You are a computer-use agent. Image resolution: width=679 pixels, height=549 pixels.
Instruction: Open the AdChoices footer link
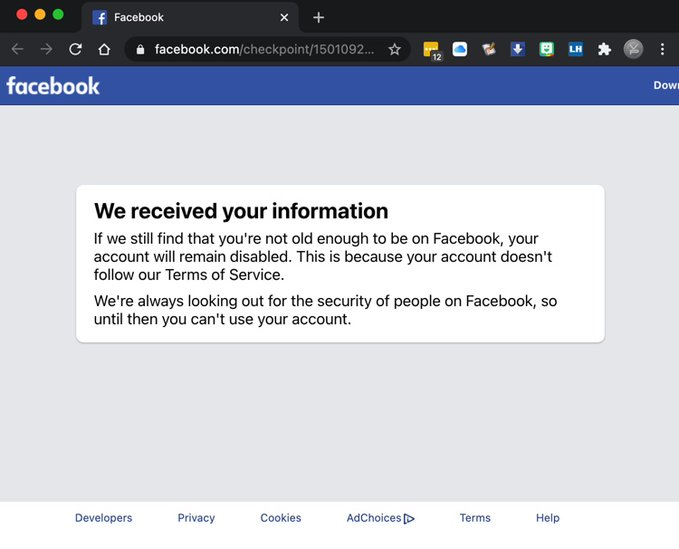tap(380, 518)
